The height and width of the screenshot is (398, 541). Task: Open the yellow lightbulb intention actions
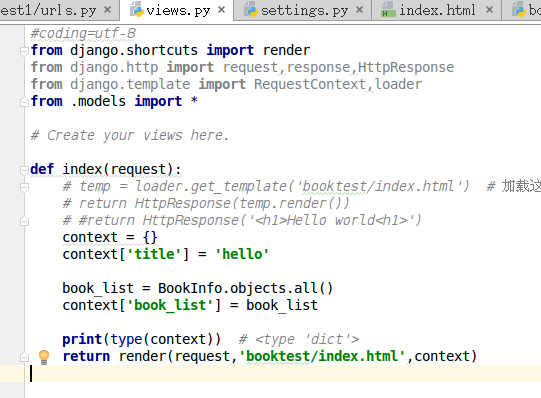44,357
